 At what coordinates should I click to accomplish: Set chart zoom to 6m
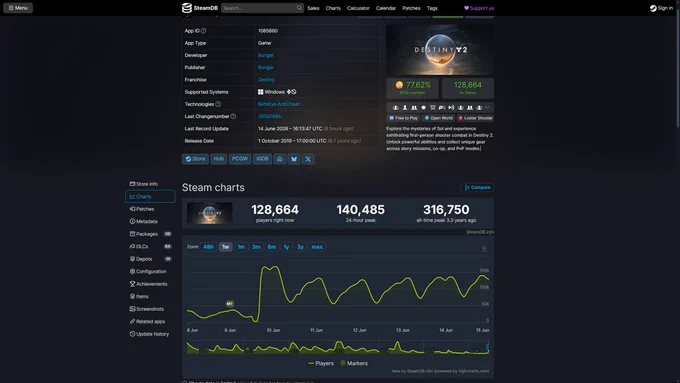[272, 247]
